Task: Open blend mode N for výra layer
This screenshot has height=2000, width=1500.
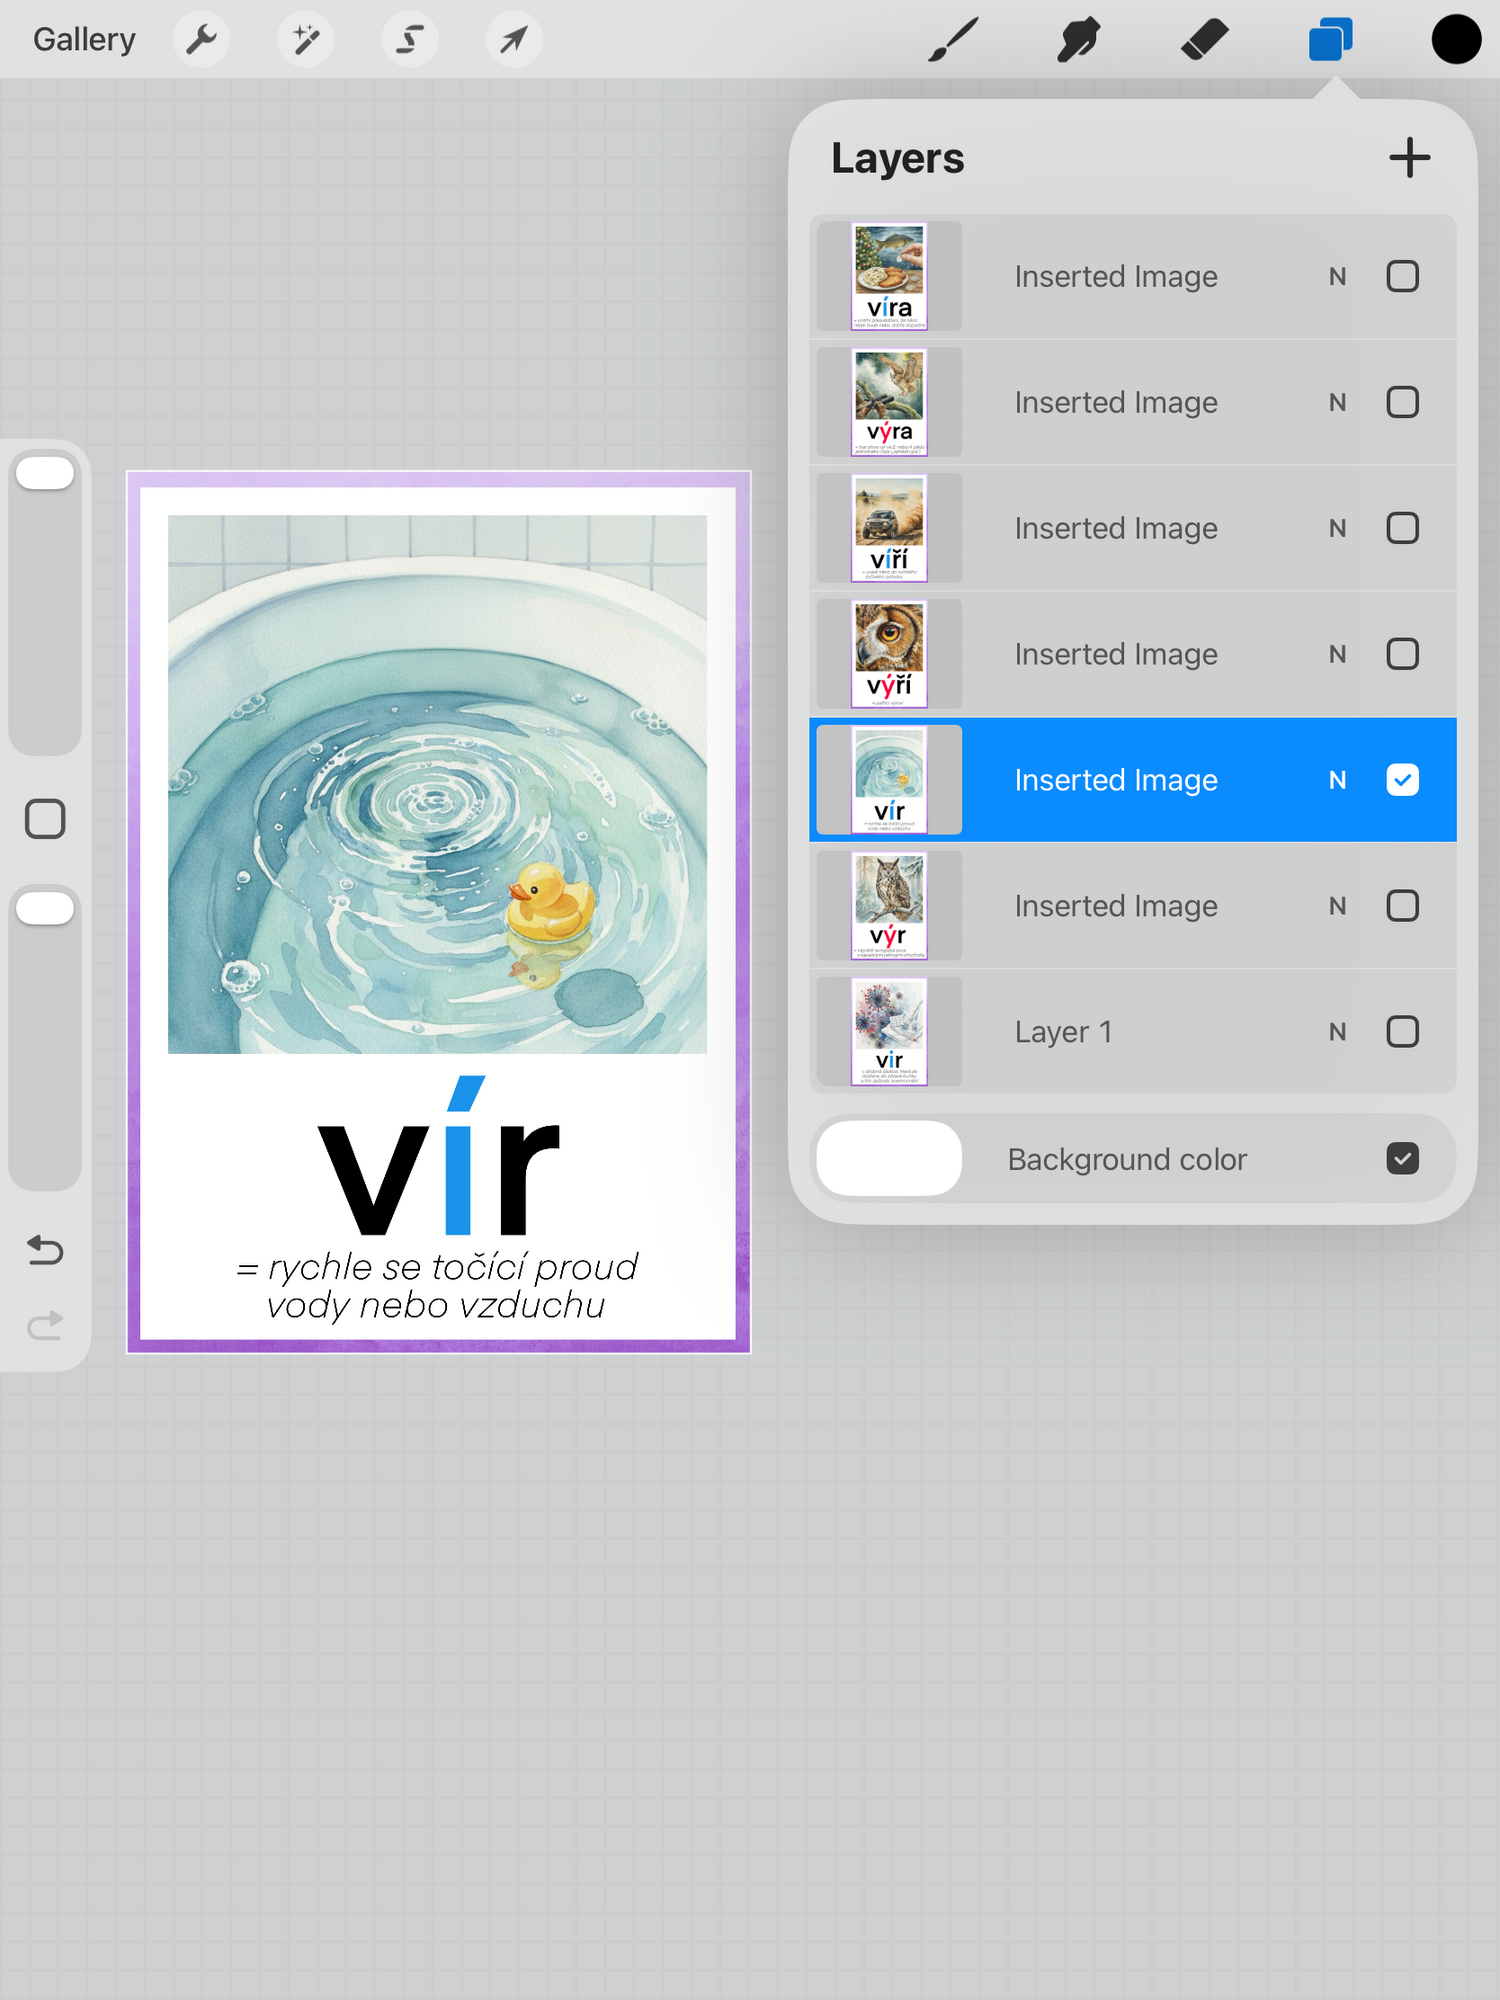Action: coord(1337,402)
